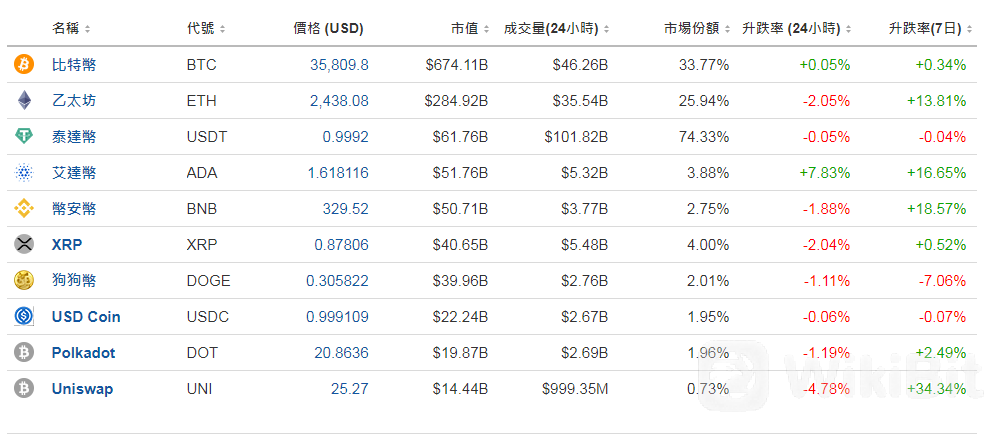
Task: Click BNB 7-day change +18.57%
Action: [x=938, y=209]
